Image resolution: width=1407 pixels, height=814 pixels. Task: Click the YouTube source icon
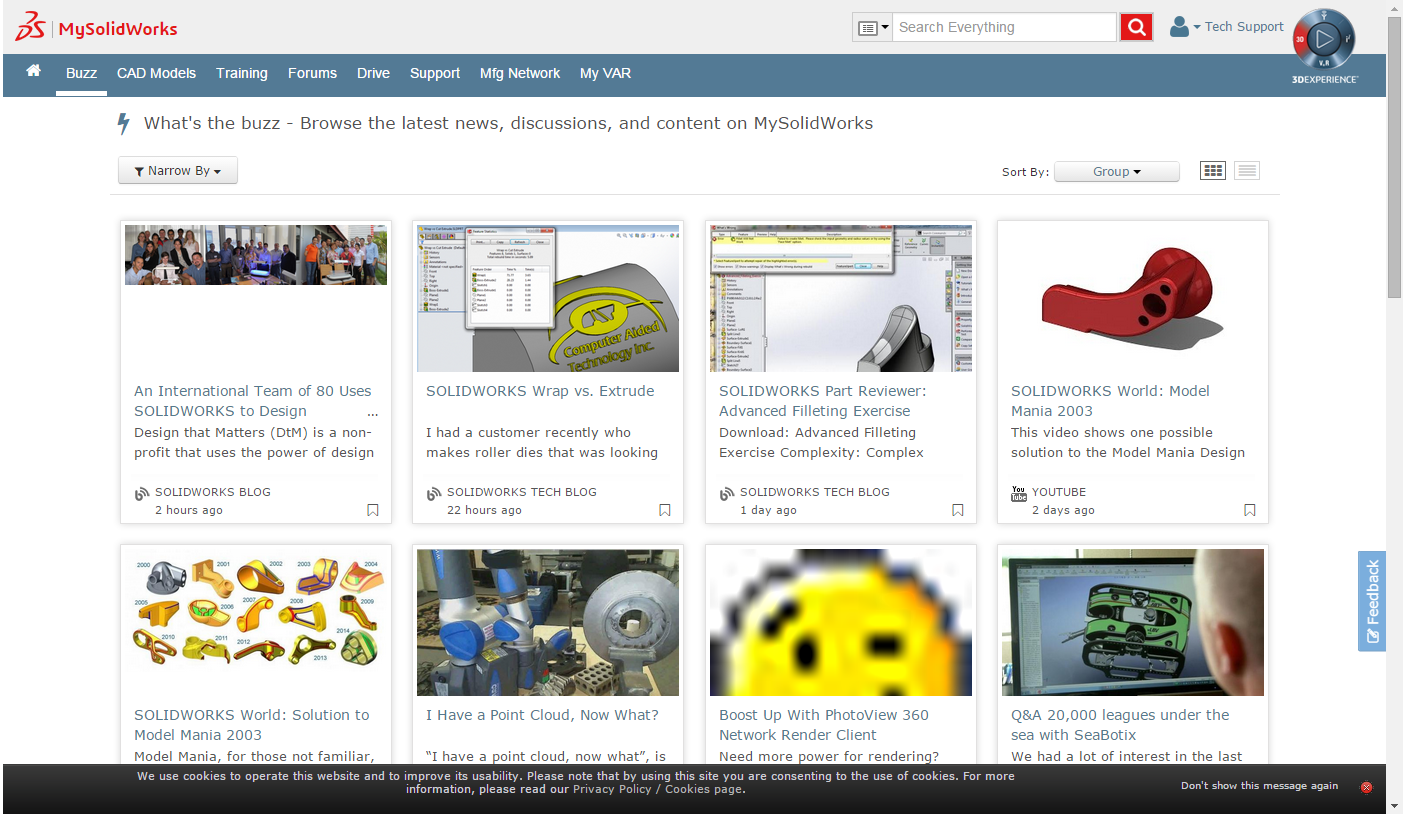pos(1019,493)
